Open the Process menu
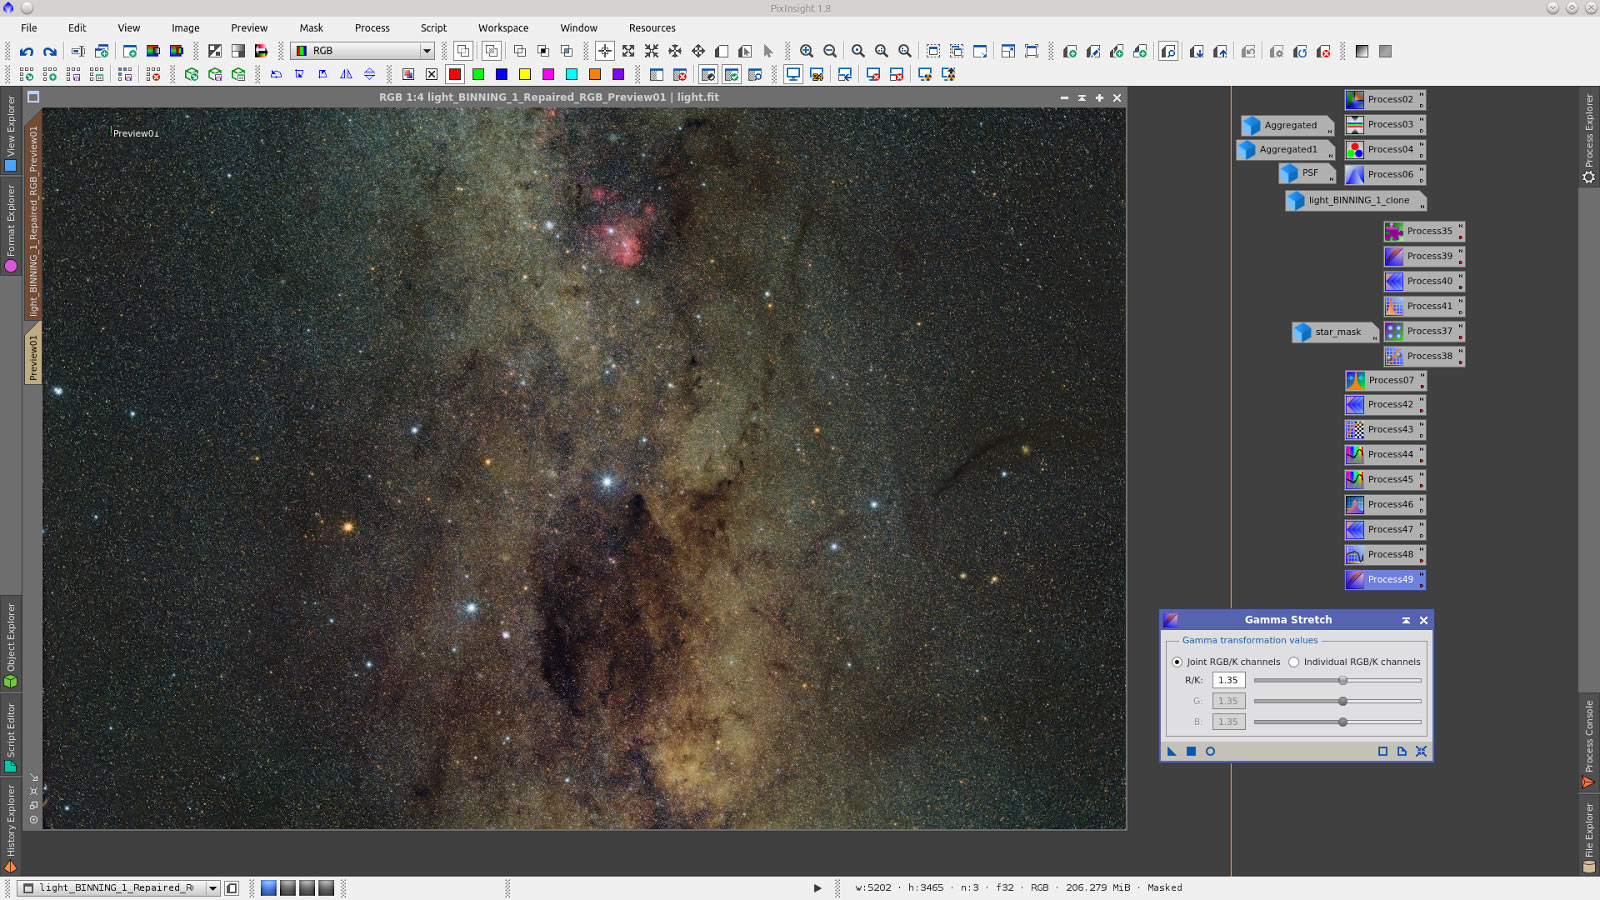The image size is (1600, 900). pyautogui.click(x=372, y=28)
